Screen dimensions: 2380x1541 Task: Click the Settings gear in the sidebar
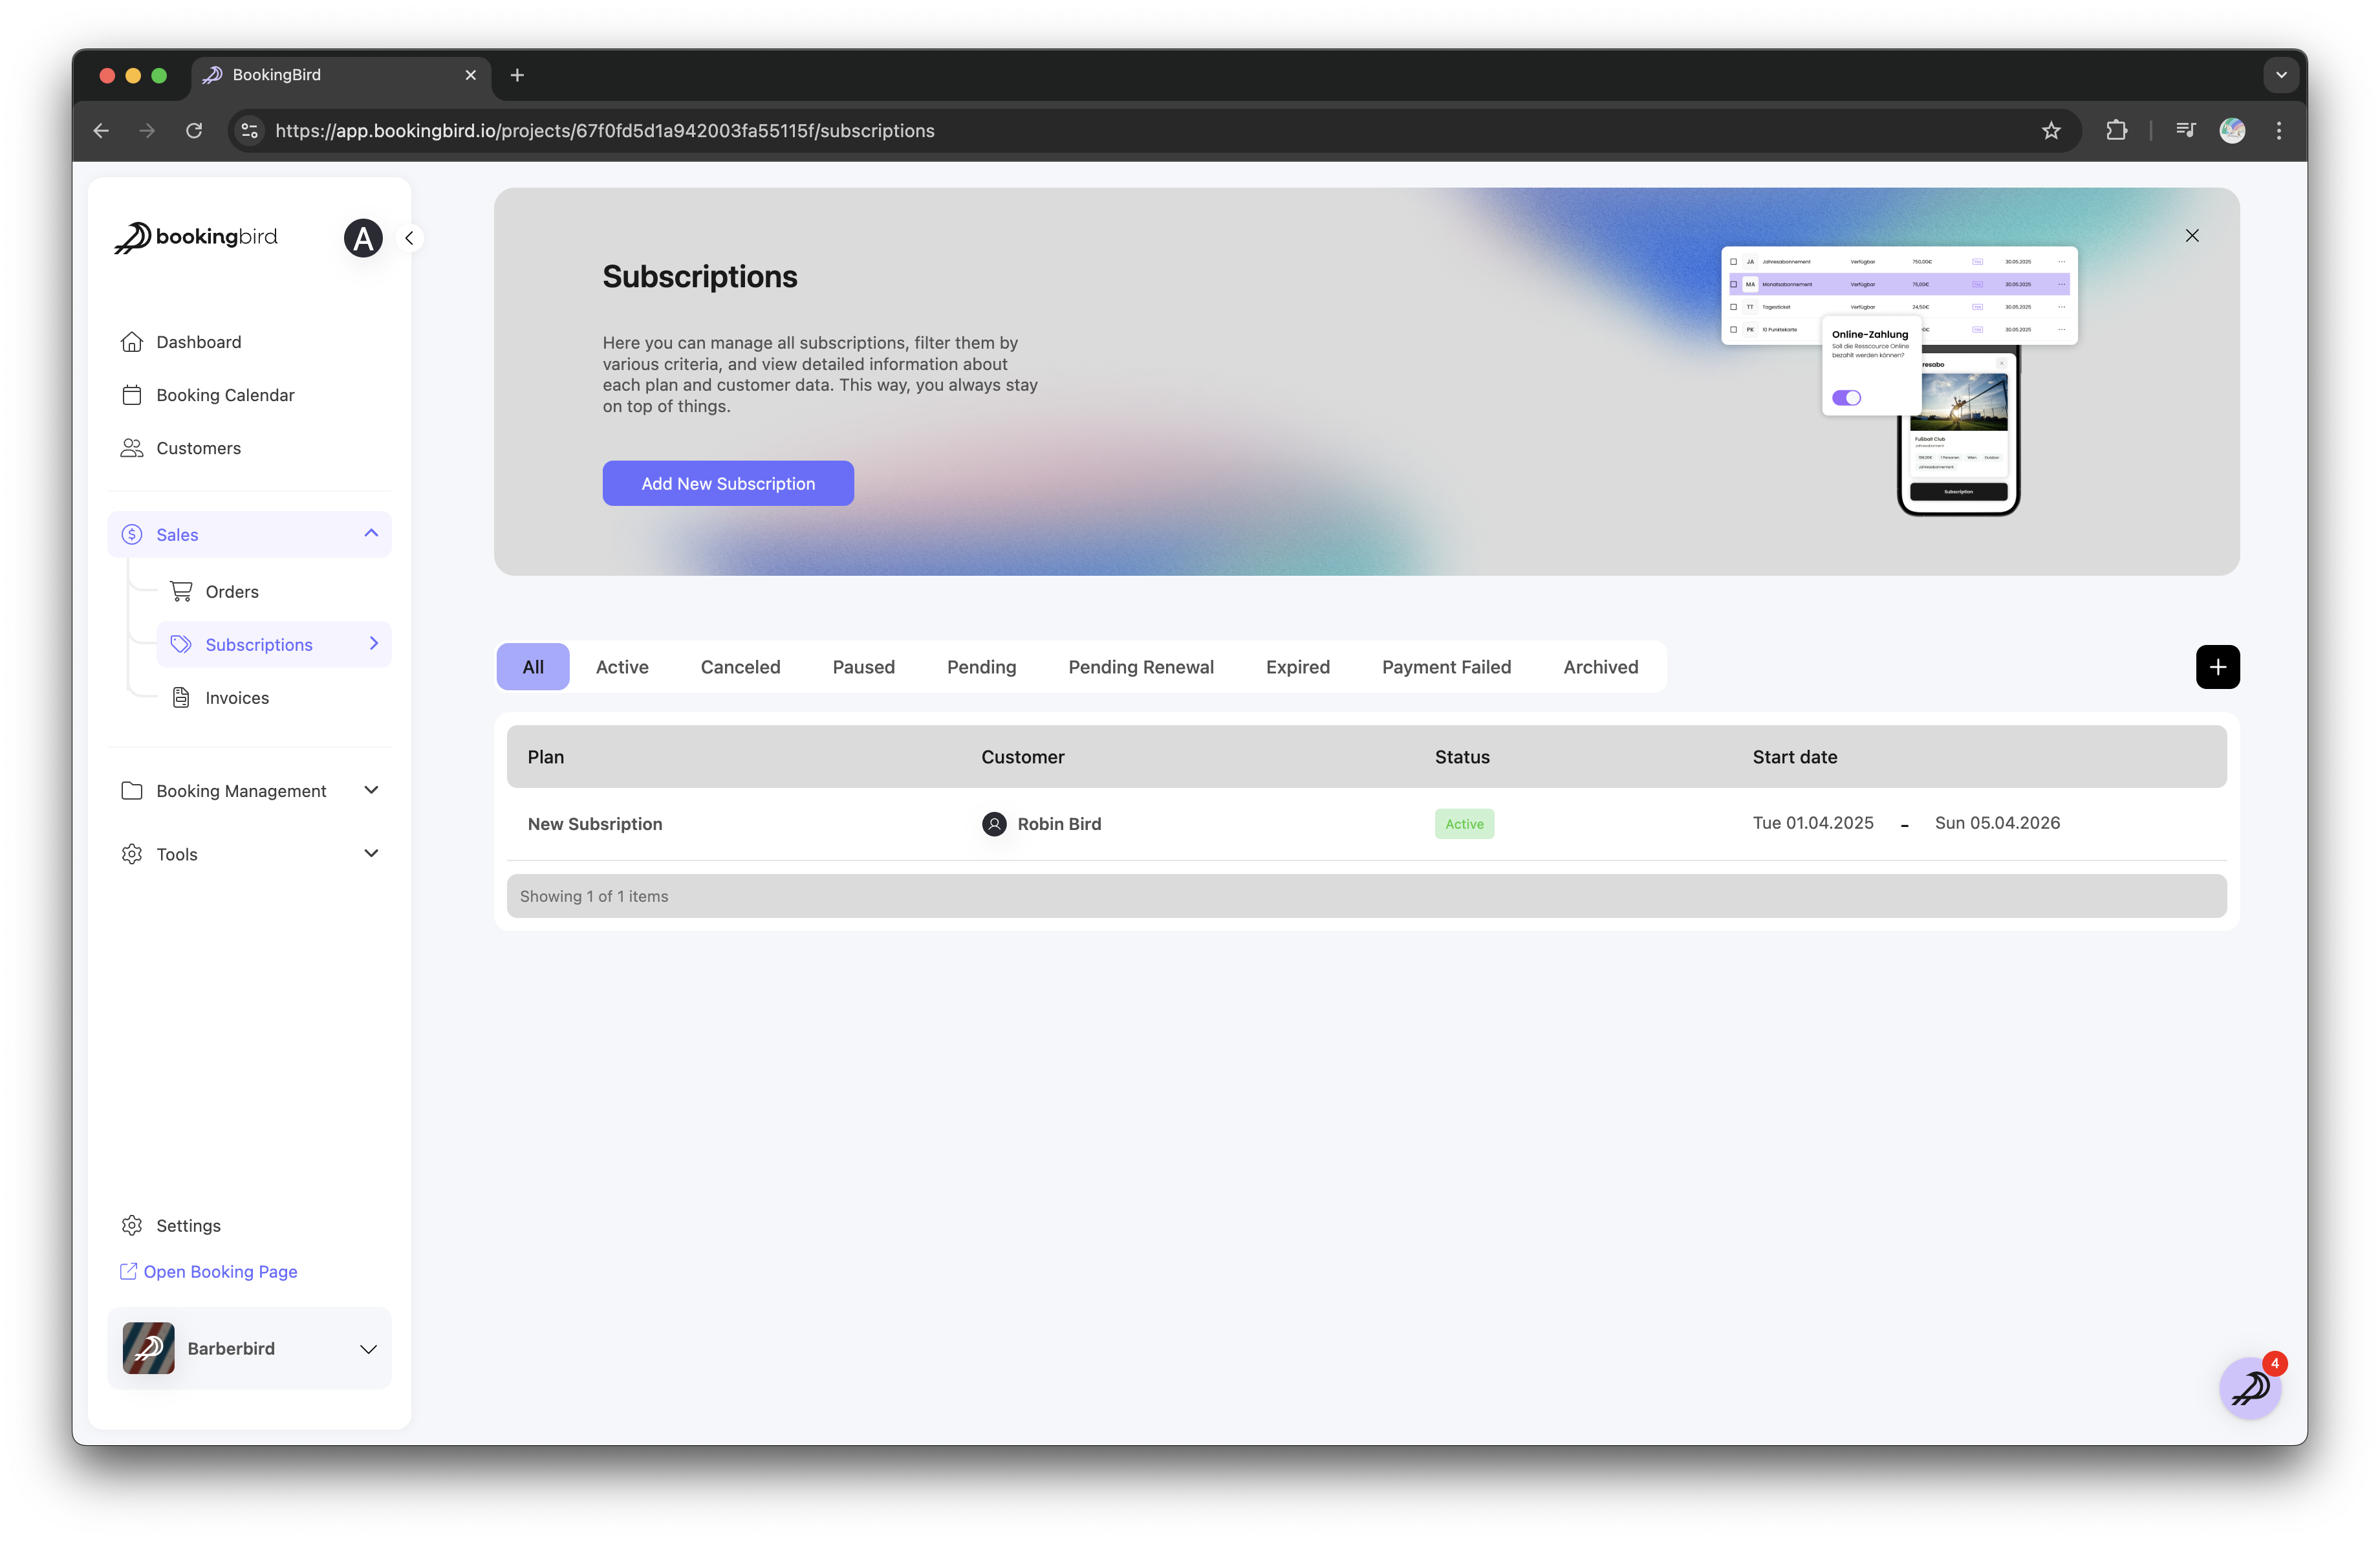pyautogui.click(x=131, y=1225)
